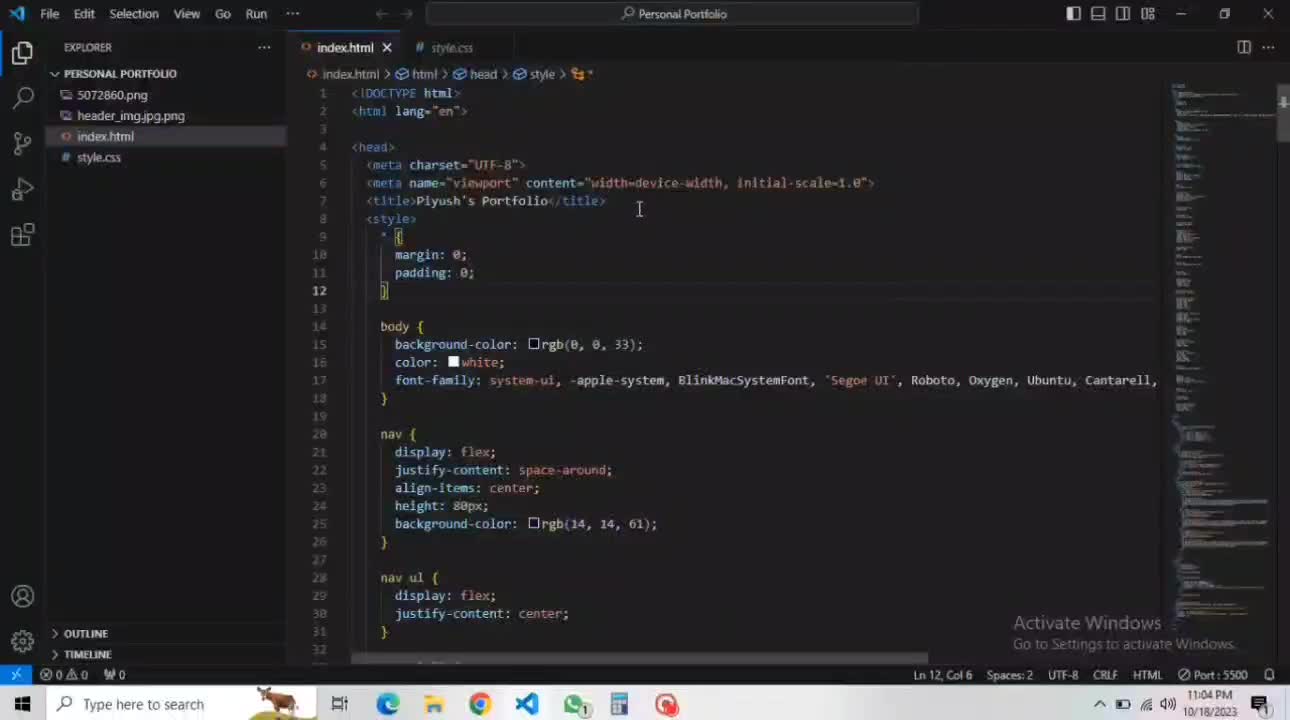Collapse the PERSONAL PORTFOLIO folder
Viewport: 1290px width, 720px height.
tap(120, 74)
